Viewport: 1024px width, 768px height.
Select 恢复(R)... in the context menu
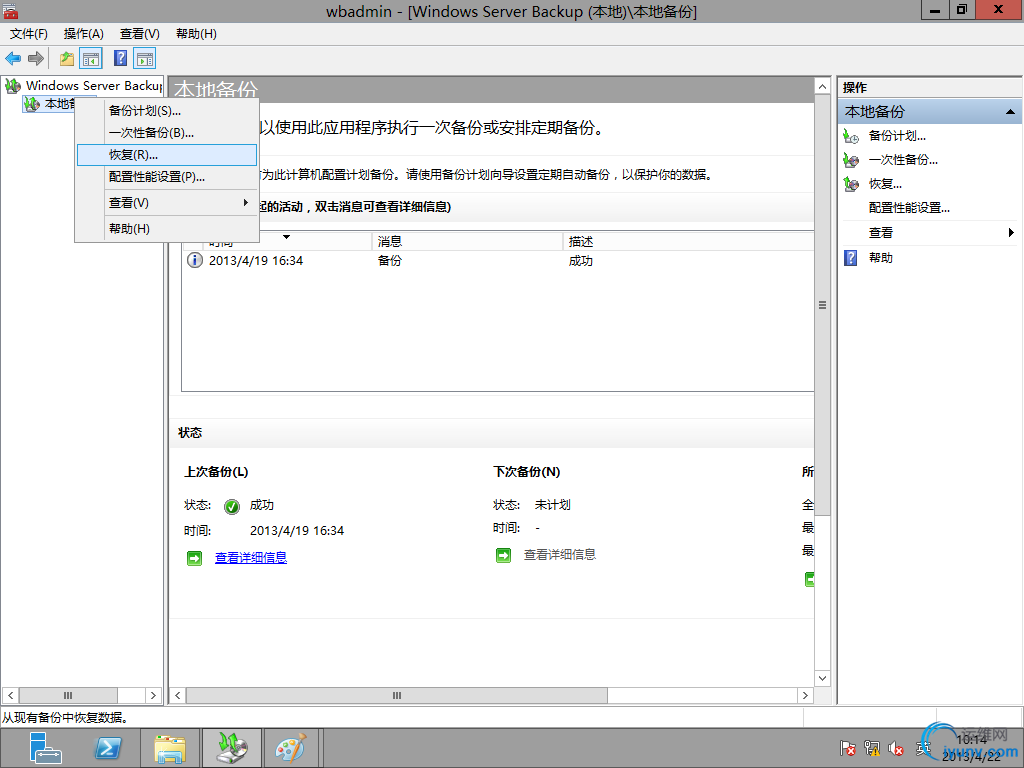click(167, 155)
